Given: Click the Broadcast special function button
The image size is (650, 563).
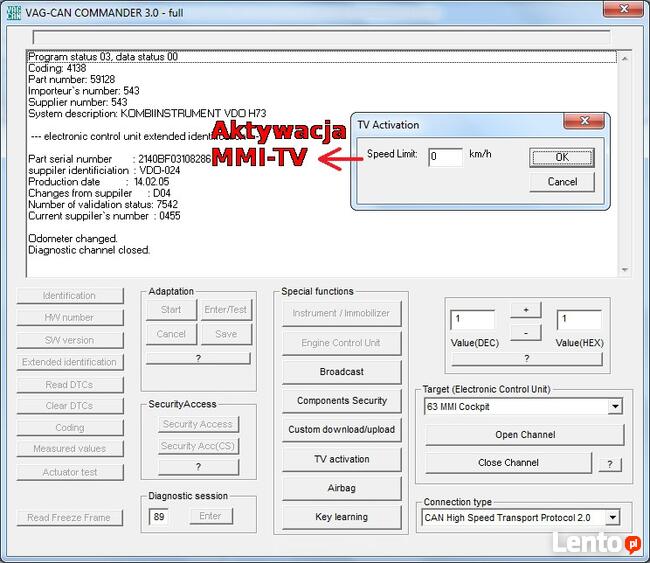Looking at the screenshot, I should [x=341, y=372].
